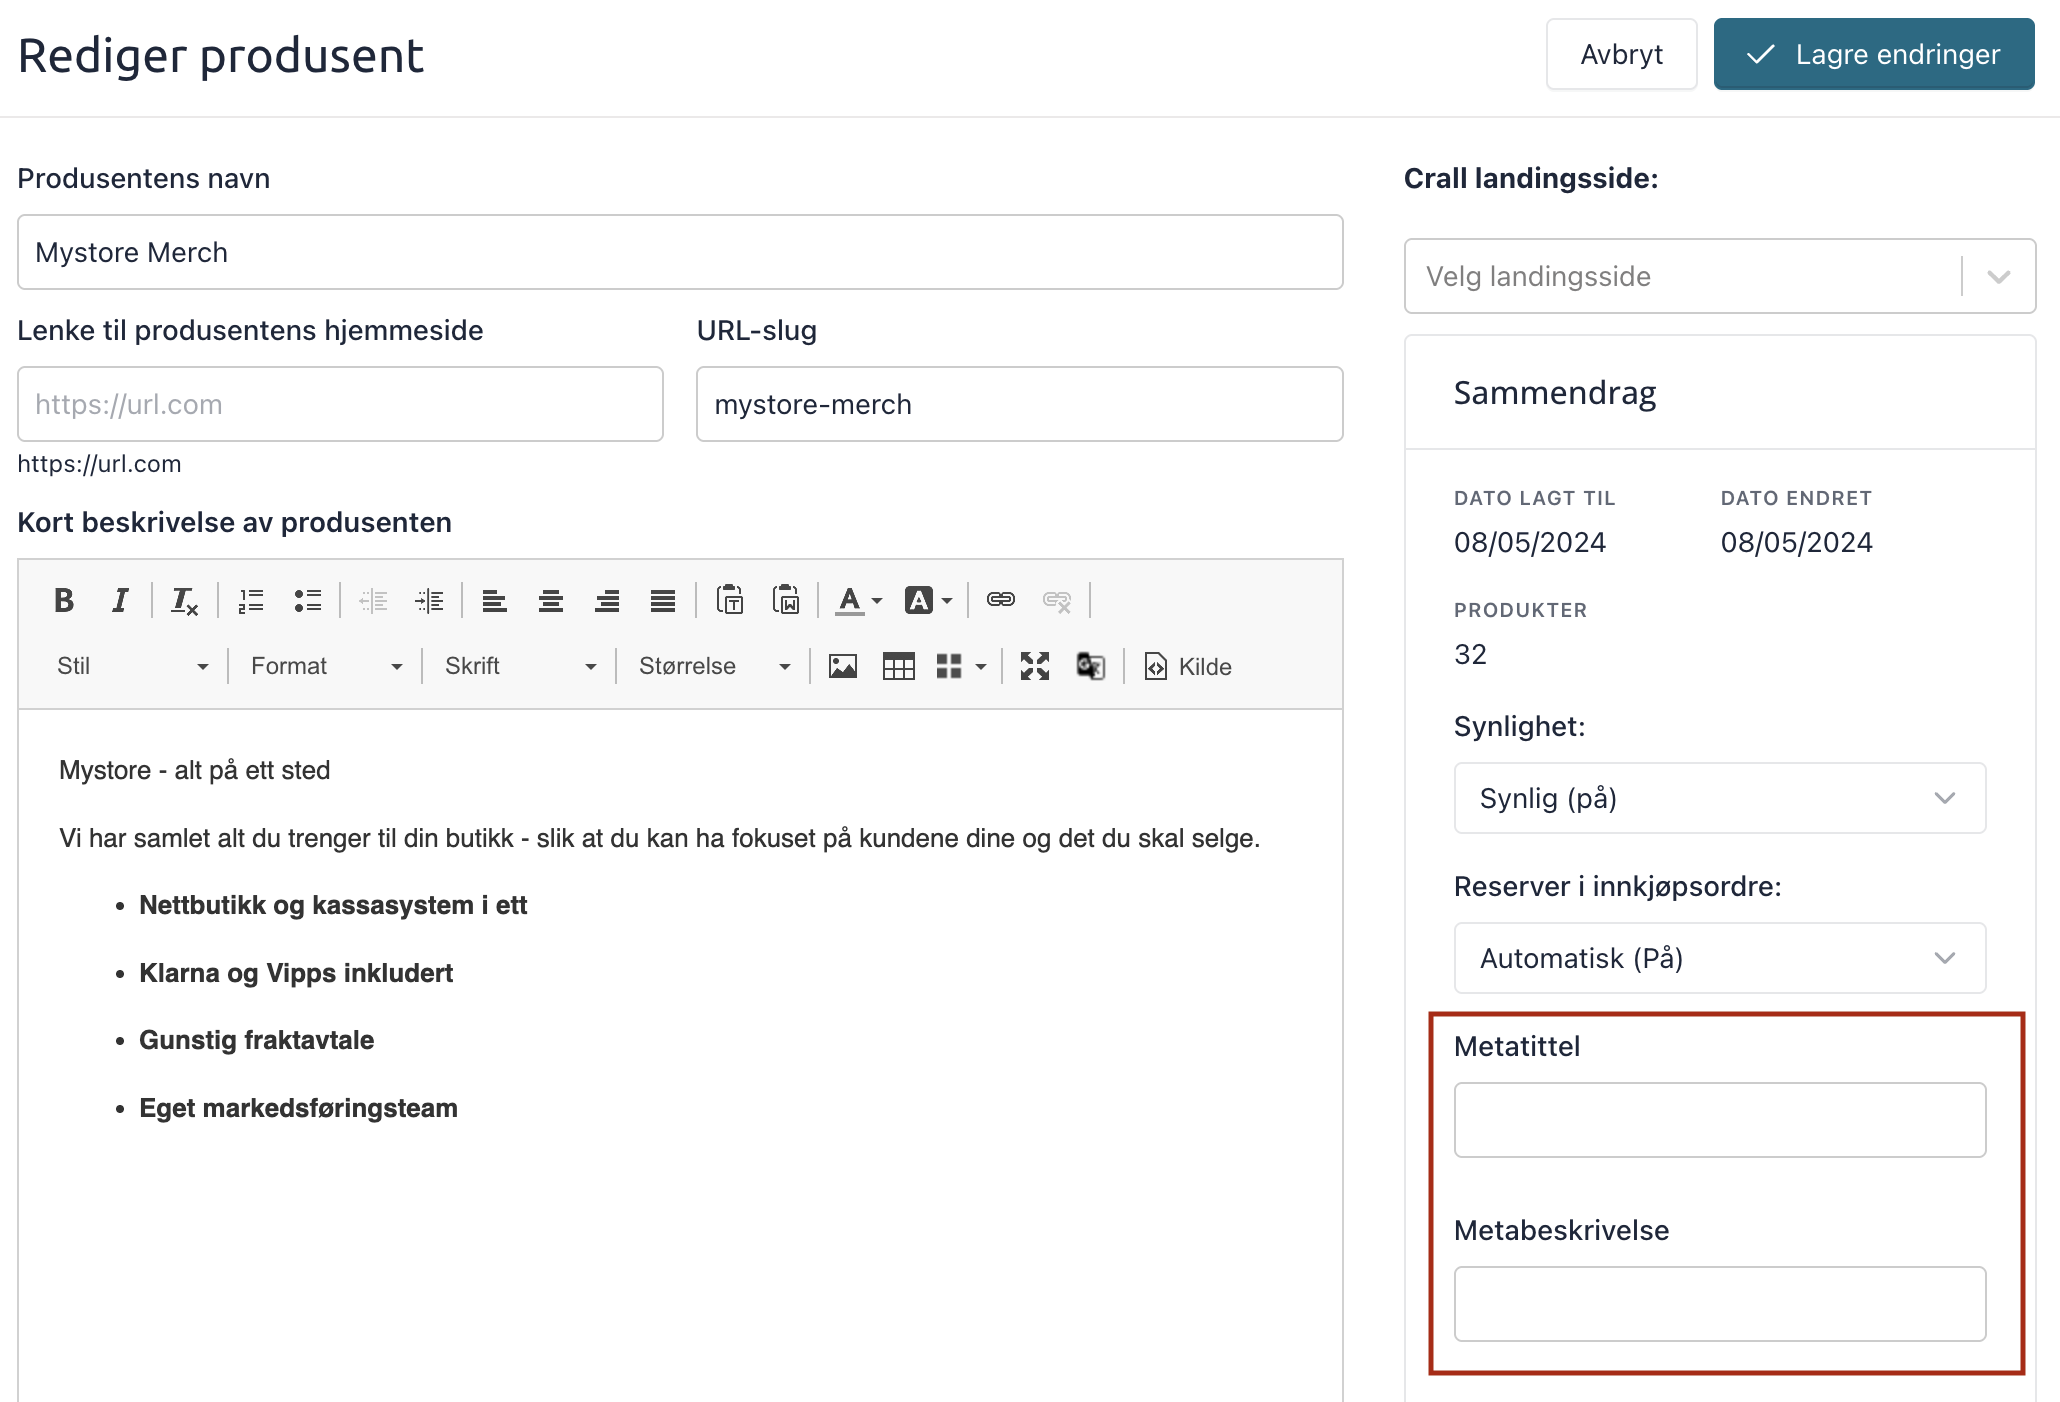
Task: Edit the URL-slug field
Action: pyautogui.click(x=1020, y=404)
